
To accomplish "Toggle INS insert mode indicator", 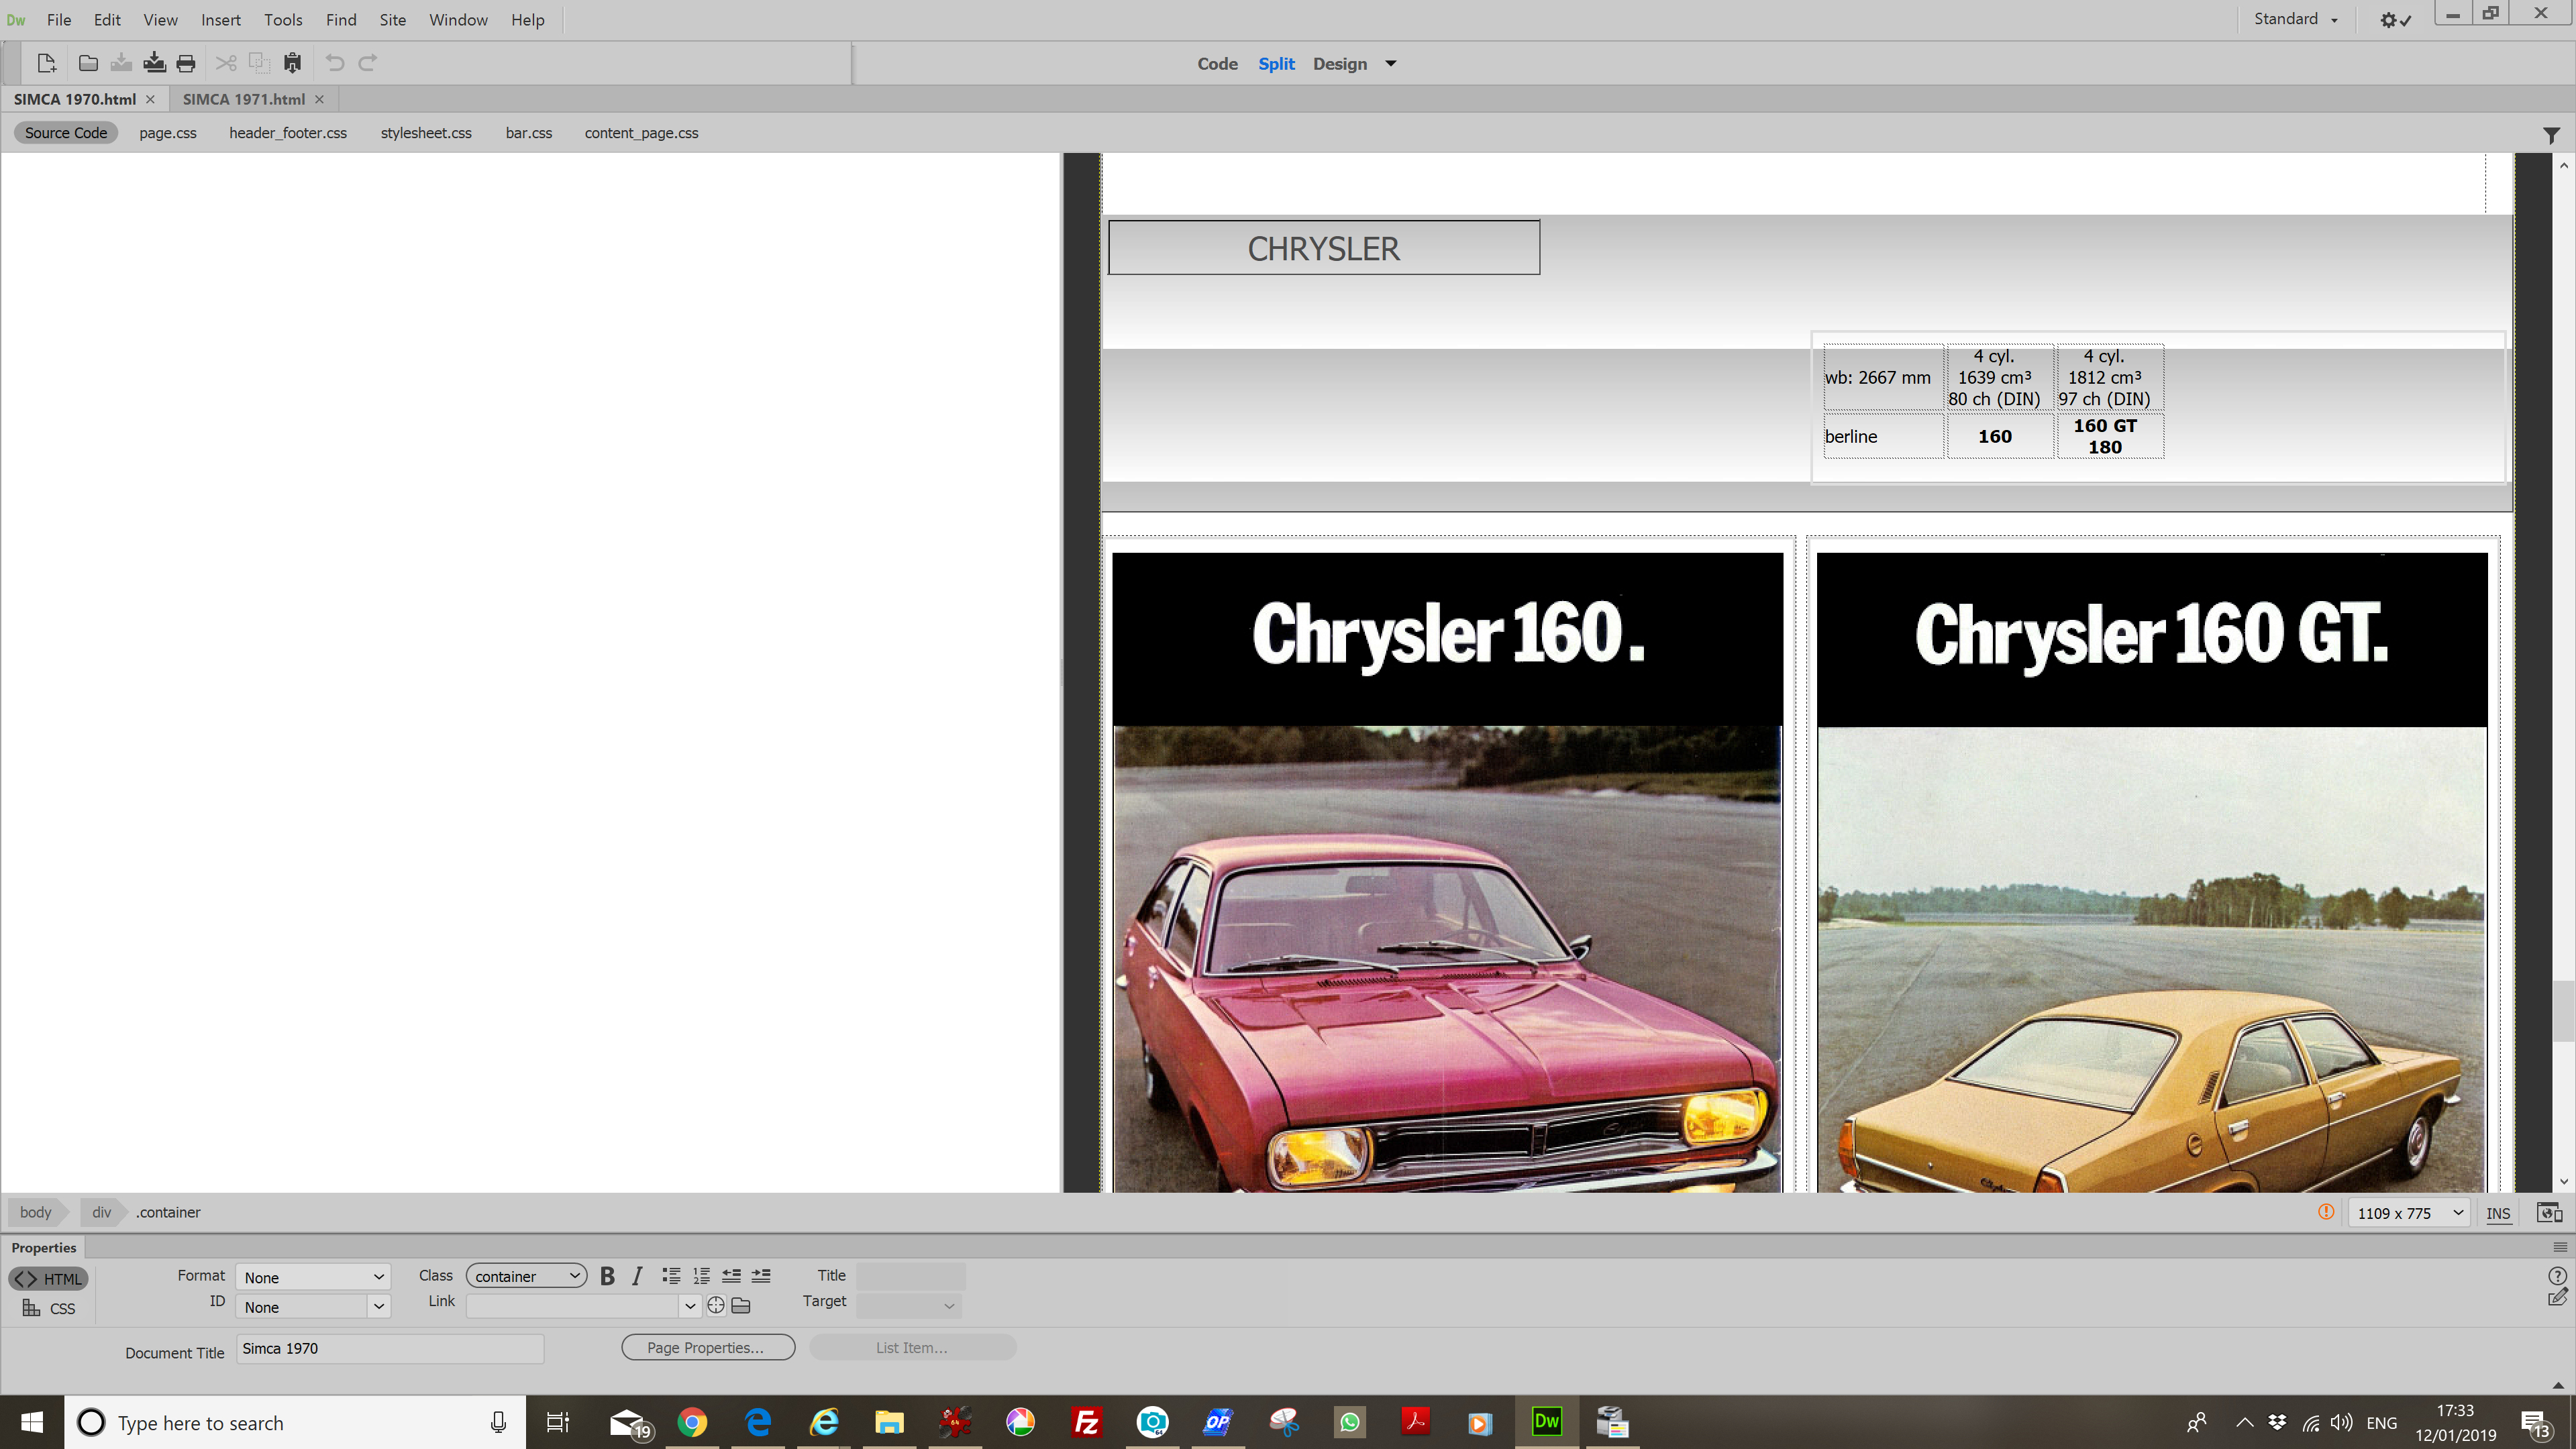I will click(x=2498, y=1213).
